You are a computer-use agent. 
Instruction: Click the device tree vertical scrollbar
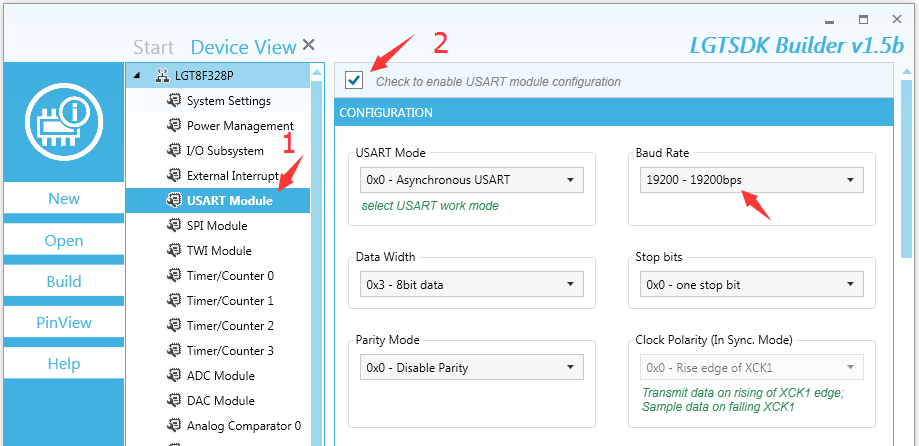coord(317,261)
